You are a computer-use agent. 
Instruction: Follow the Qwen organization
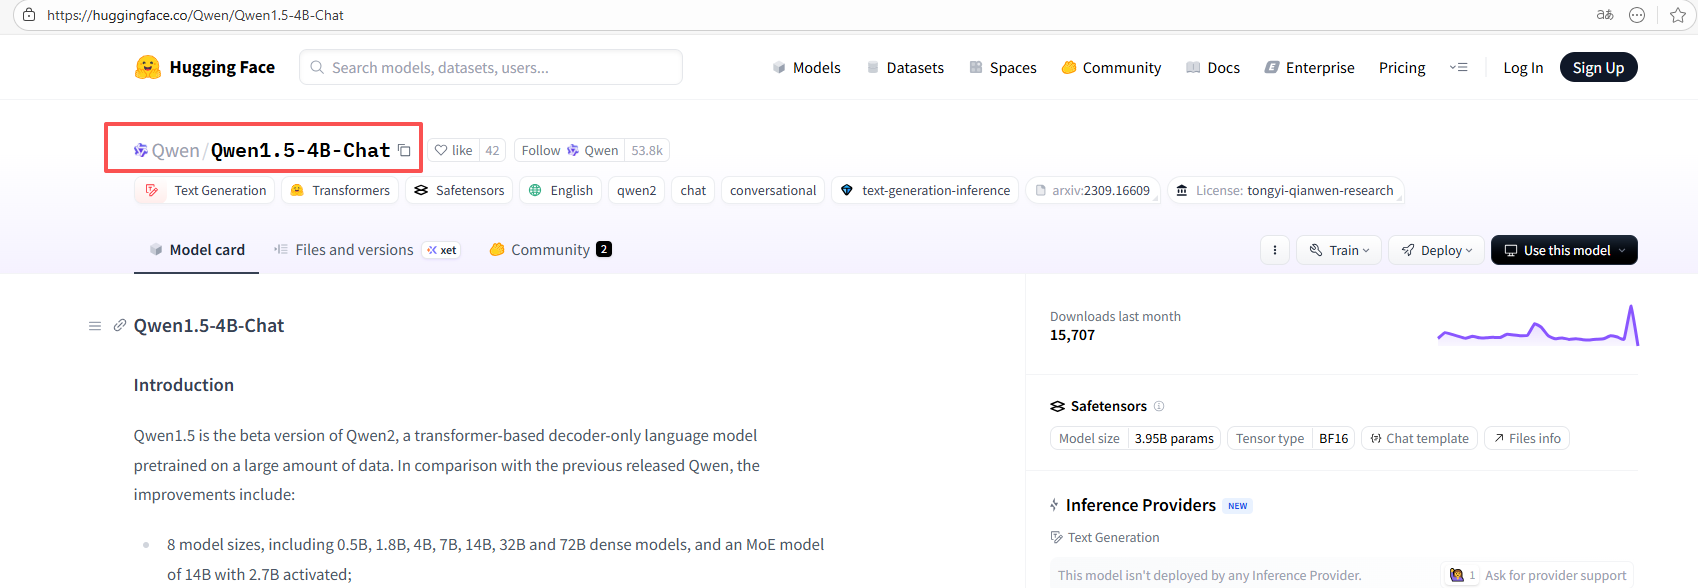[569, 151]
